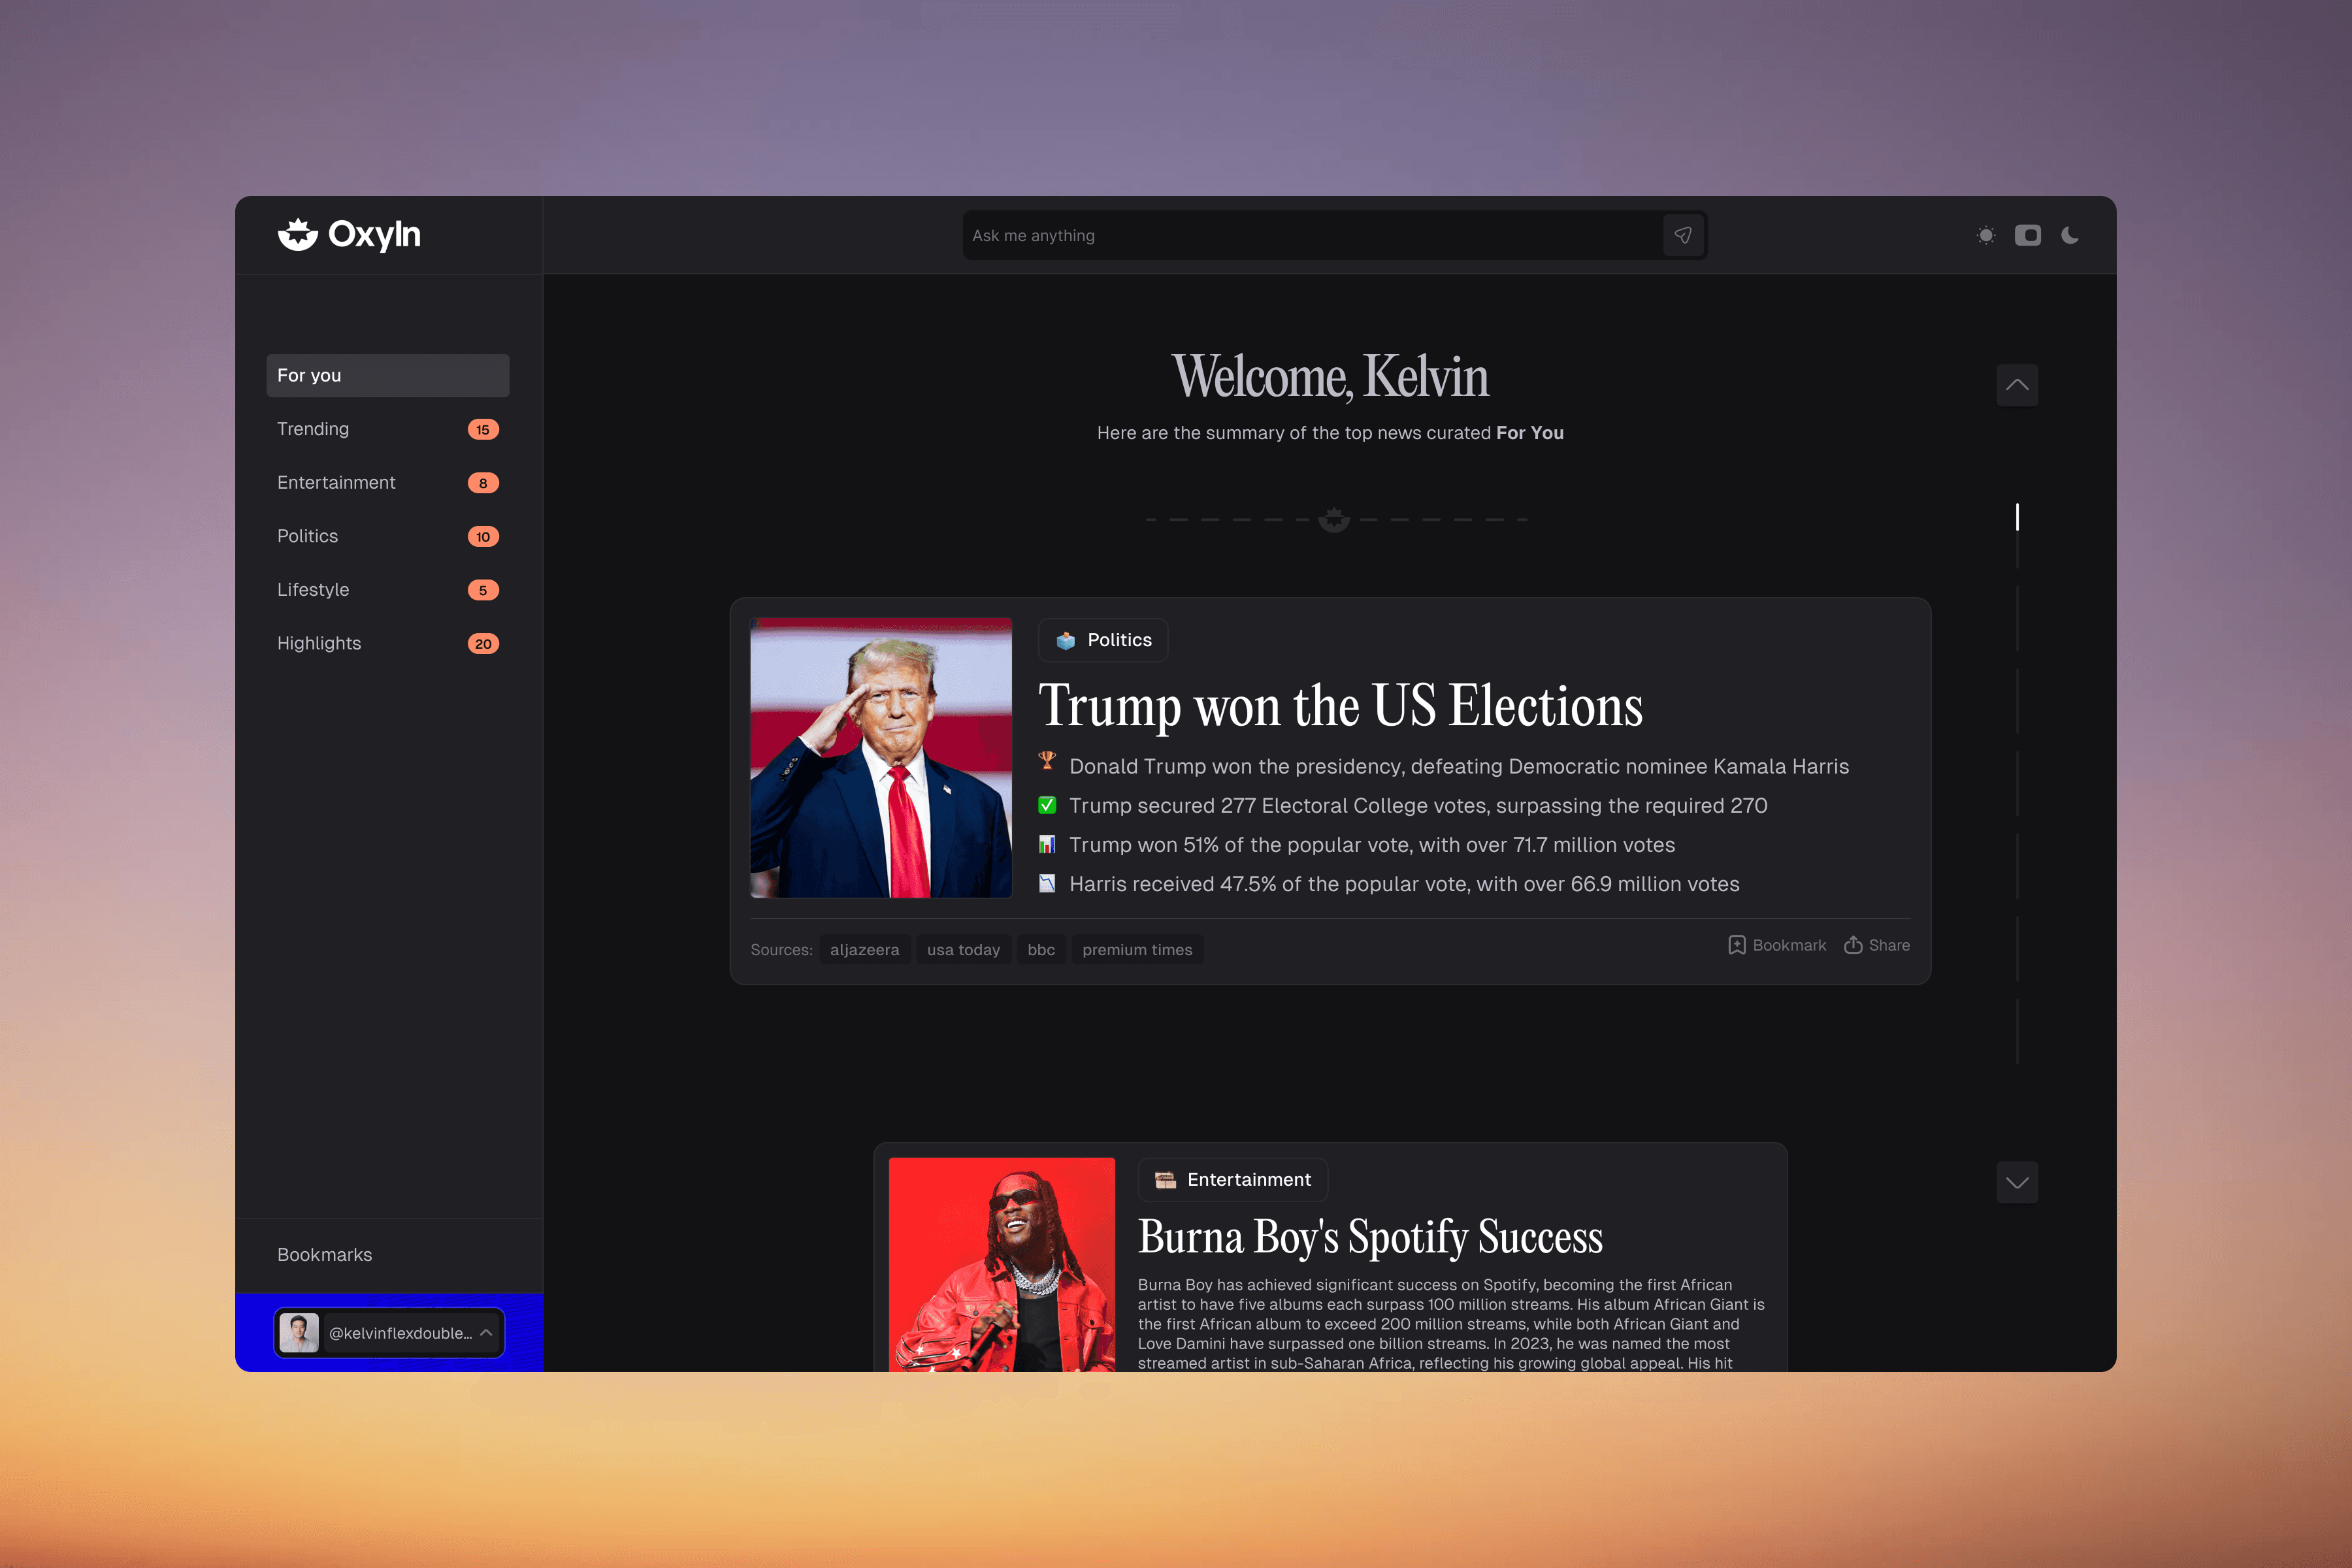Viewport: 2352px width, 1568px height.
Task: Click the Entertainment clapperboard tag icon
Action: (1165, 1180)
